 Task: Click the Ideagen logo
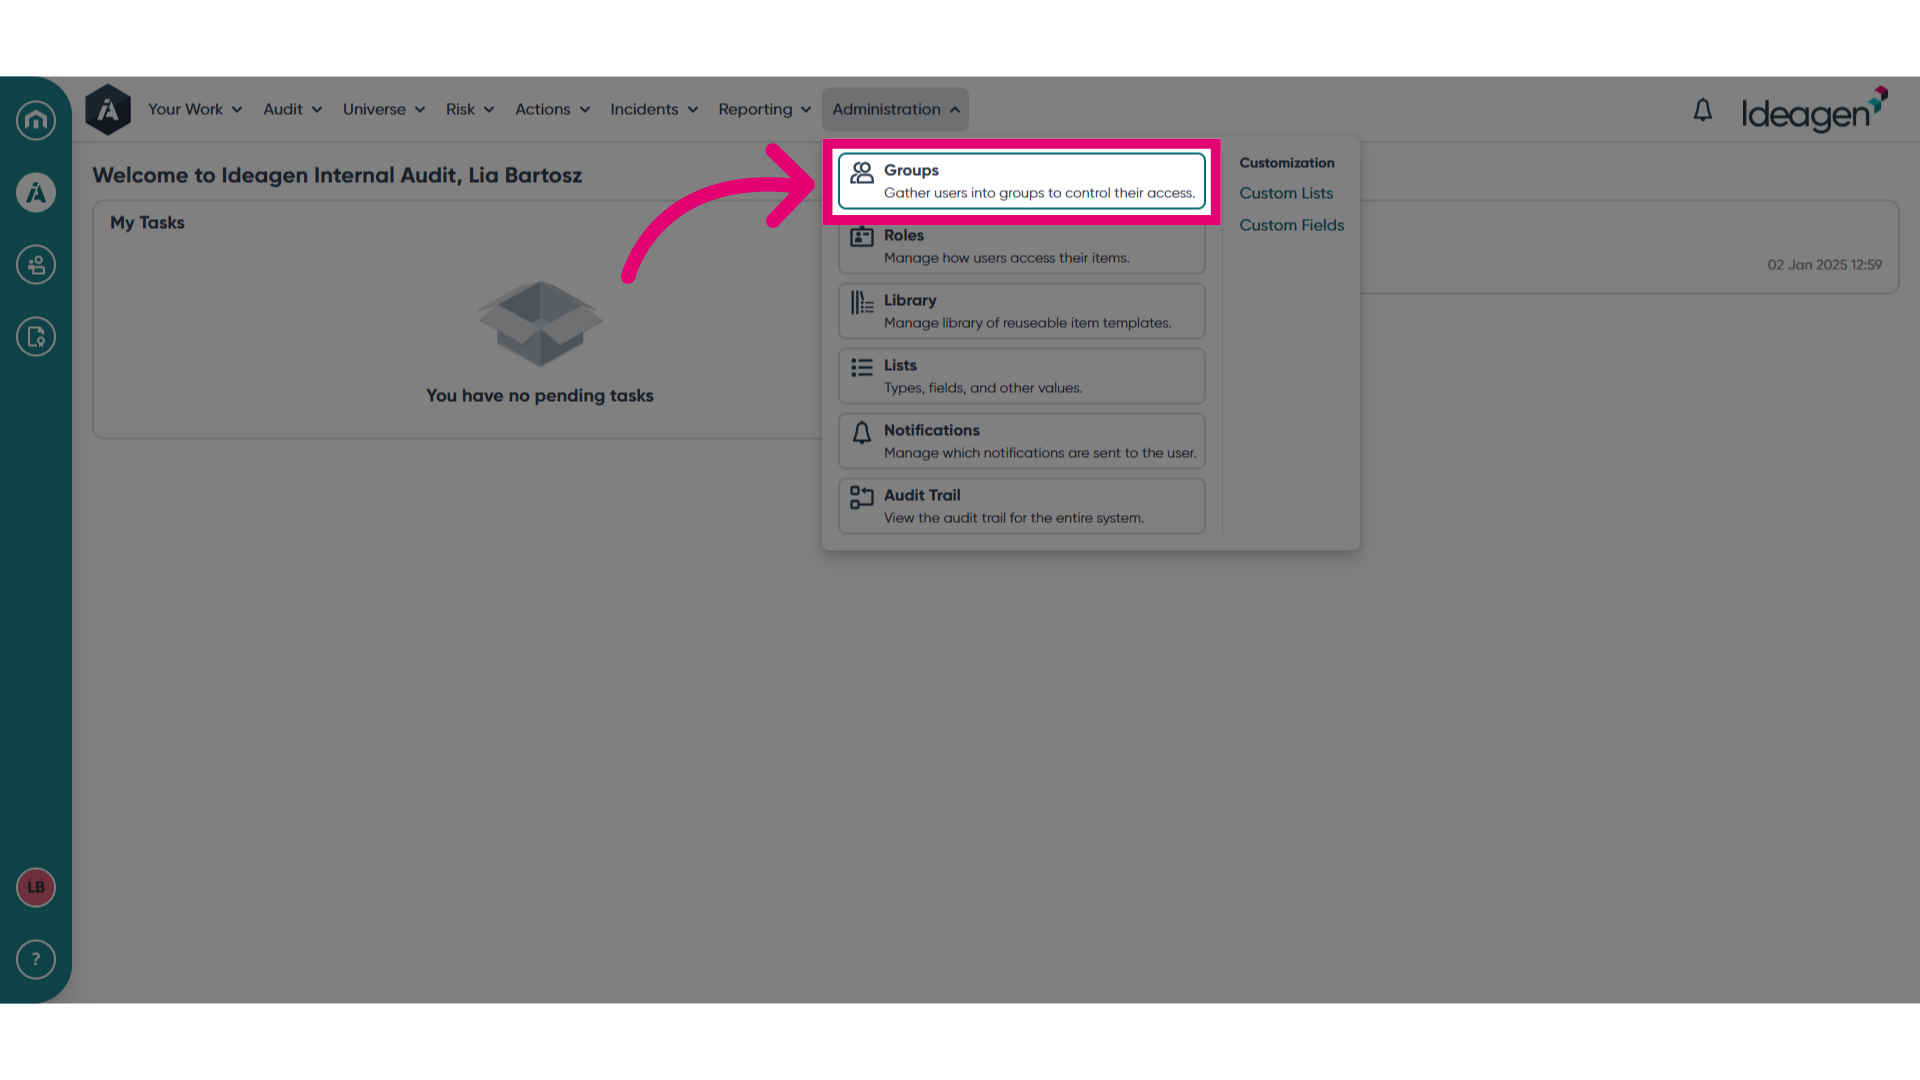pyautogui.click(x=1814, y=110)
